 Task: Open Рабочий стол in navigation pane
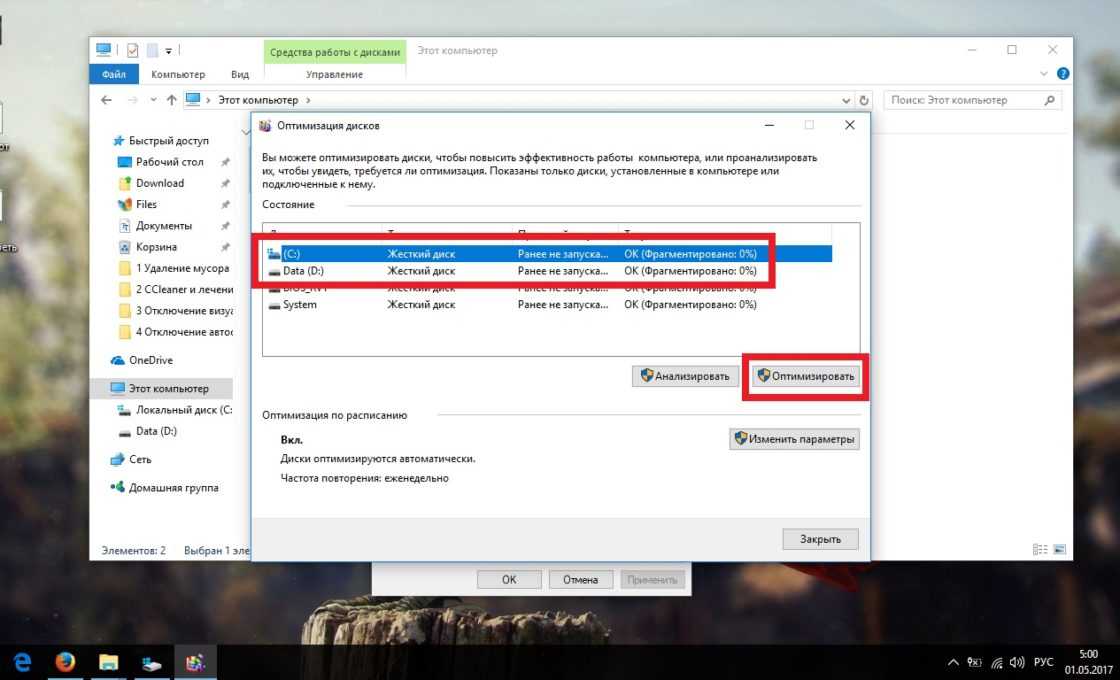169,162
